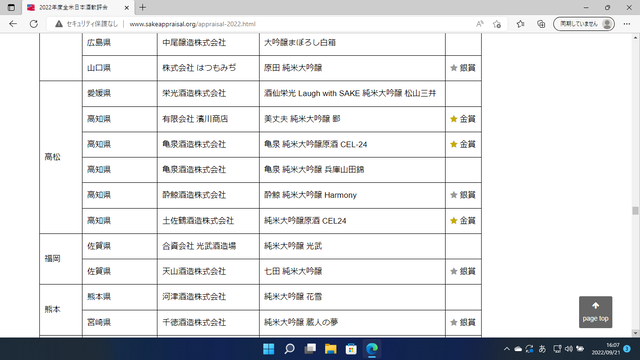This screenshot has height=360, width=640.
Task: Open the volume control tray icon
Action: coord(569,349)
